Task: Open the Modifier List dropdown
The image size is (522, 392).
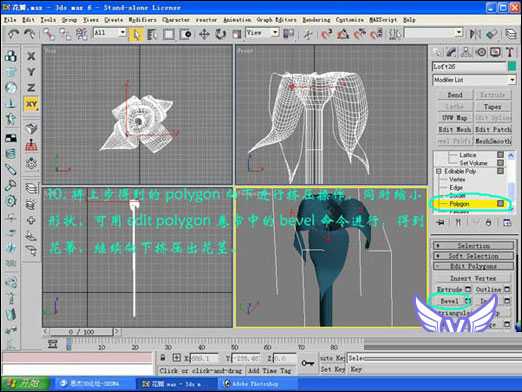Action: point(474,80)
